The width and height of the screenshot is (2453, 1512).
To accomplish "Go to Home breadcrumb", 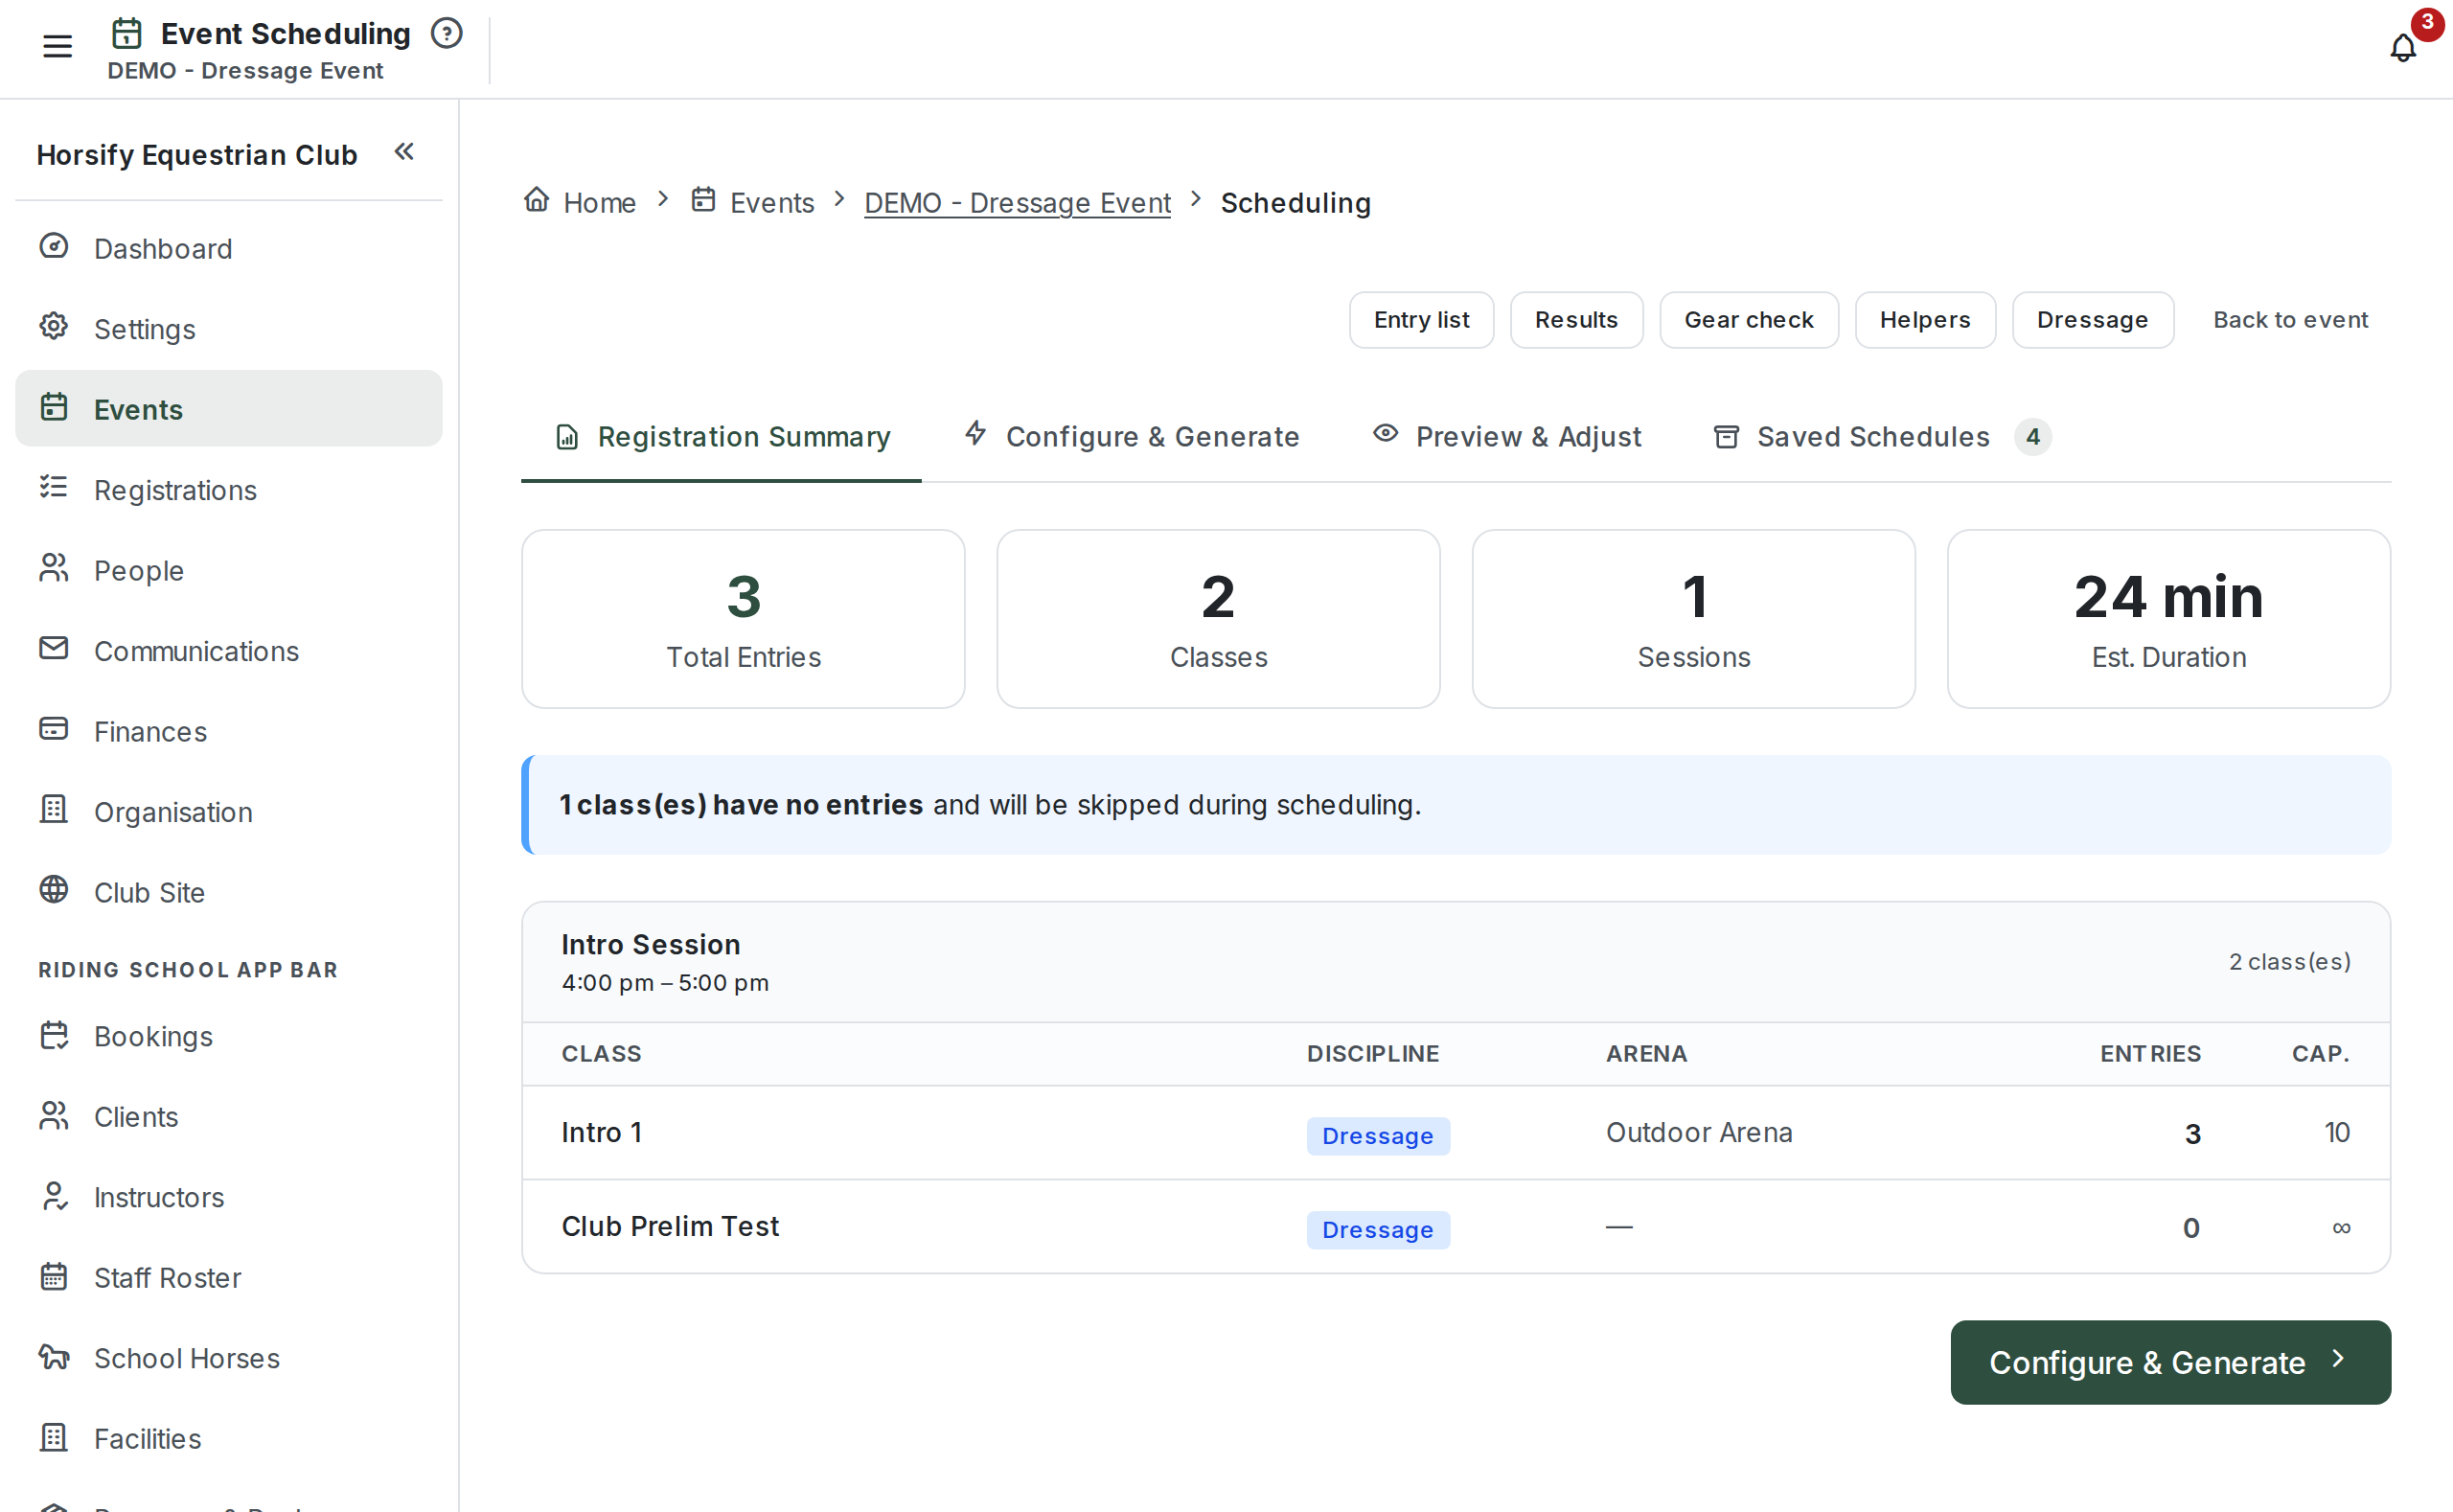I will pos(580,202).
